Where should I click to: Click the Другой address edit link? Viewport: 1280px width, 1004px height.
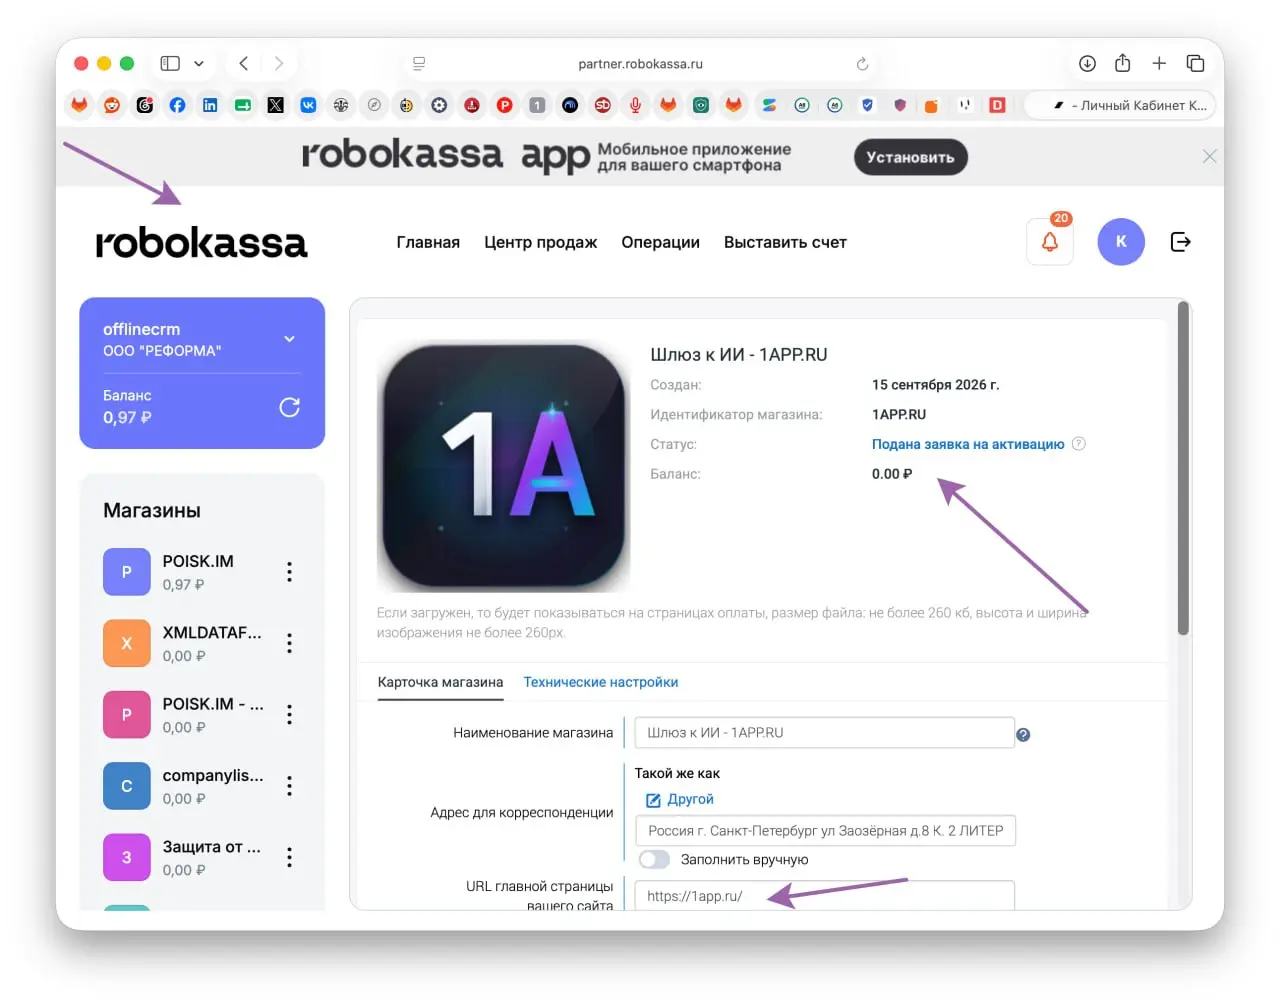(x=680, y=799)
